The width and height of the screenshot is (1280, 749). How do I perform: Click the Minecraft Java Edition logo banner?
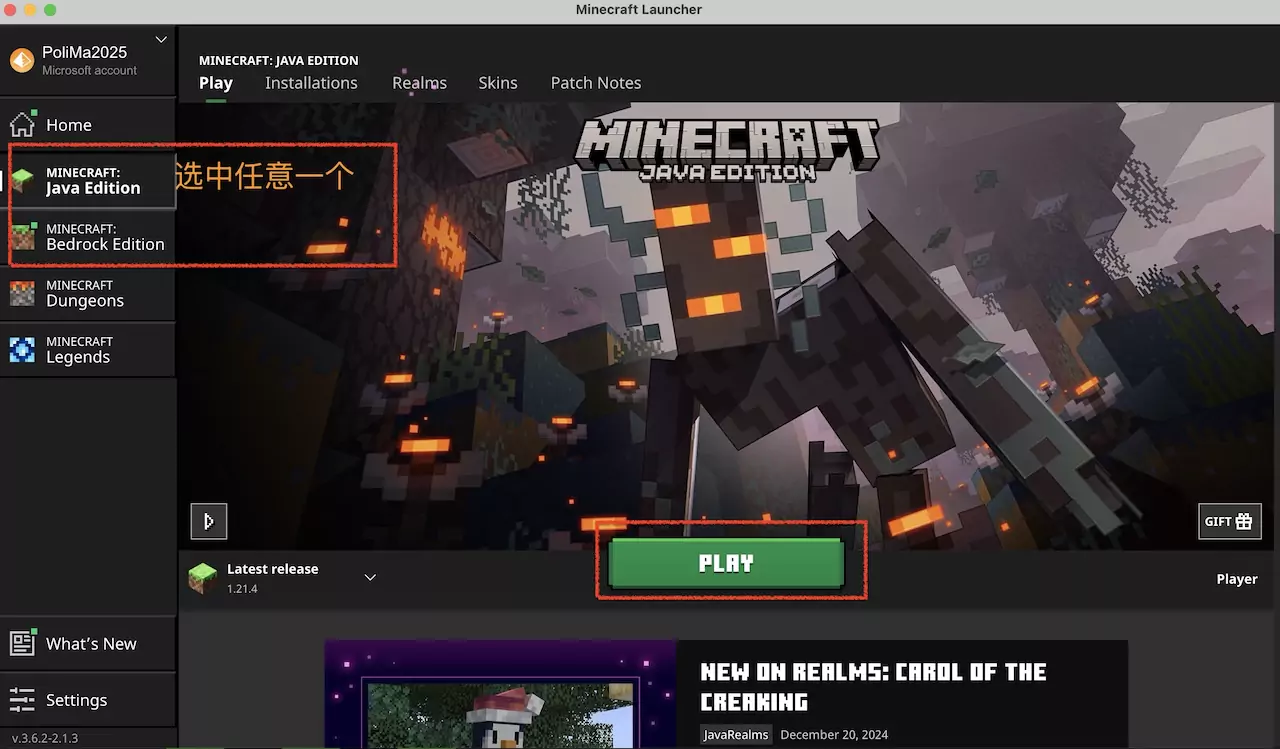(728, 151)
